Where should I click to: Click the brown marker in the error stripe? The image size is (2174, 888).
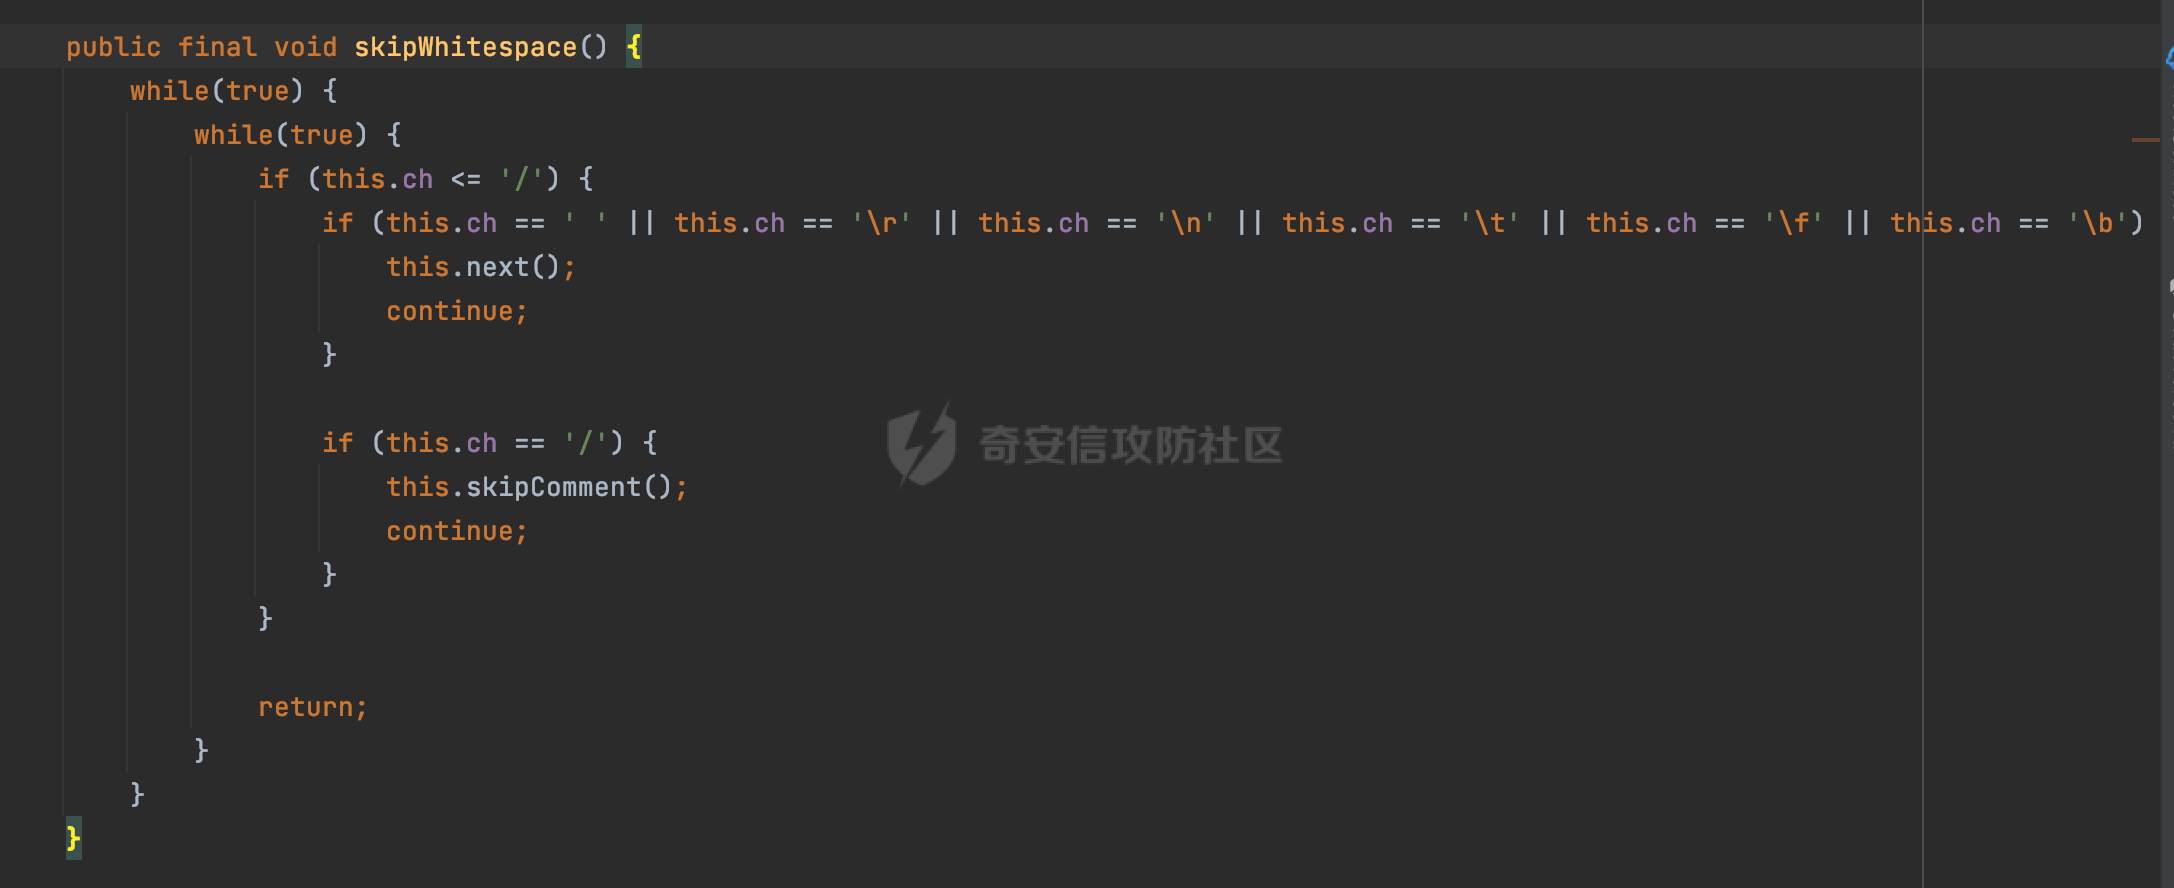(2145, 140)
